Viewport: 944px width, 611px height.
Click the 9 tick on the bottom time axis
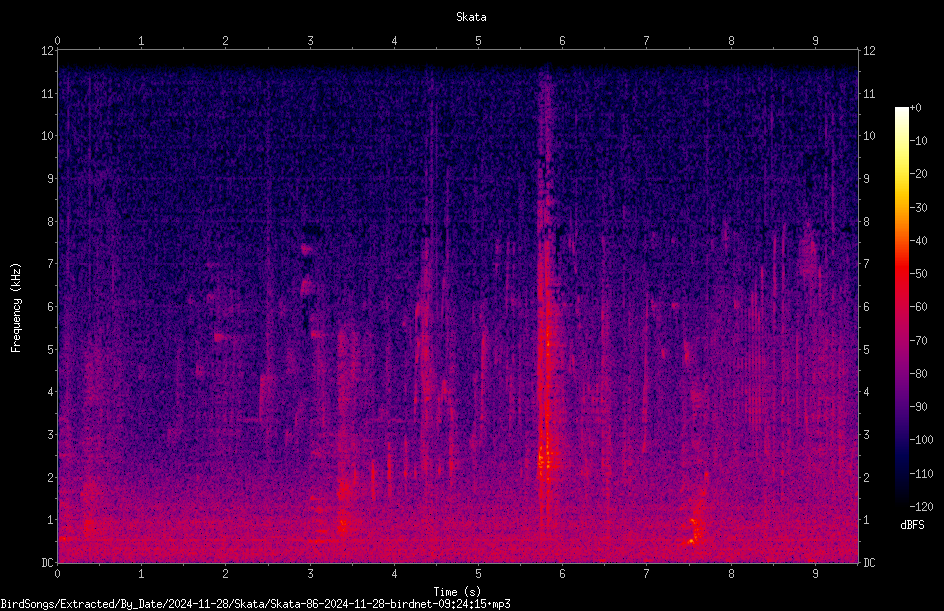[815, 574]
